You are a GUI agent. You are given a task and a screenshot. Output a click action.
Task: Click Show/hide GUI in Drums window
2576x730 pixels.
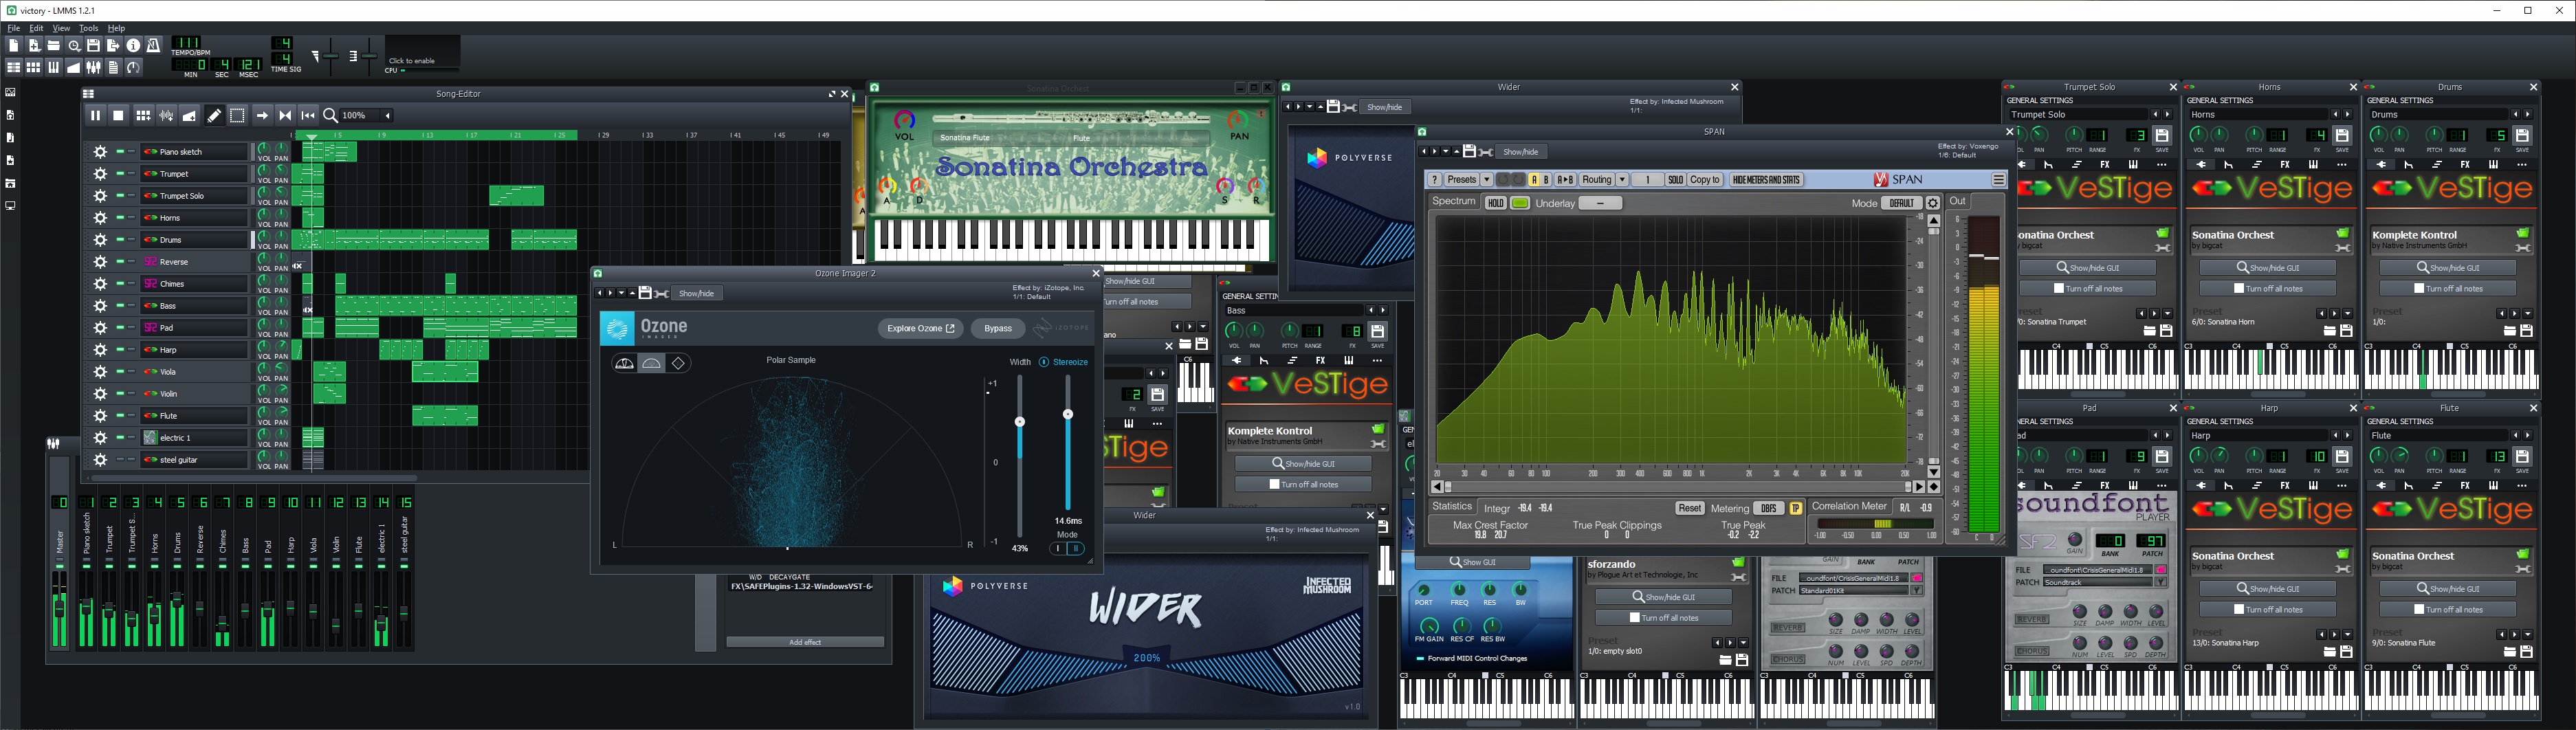2449,268
